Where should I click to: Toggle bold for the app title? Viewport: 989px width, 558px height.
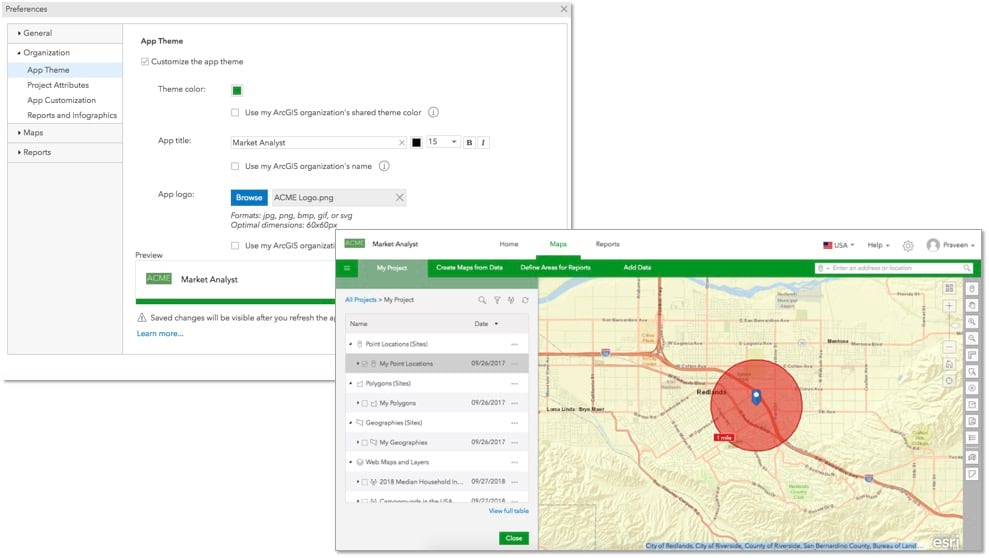click(x=469, y=142)
